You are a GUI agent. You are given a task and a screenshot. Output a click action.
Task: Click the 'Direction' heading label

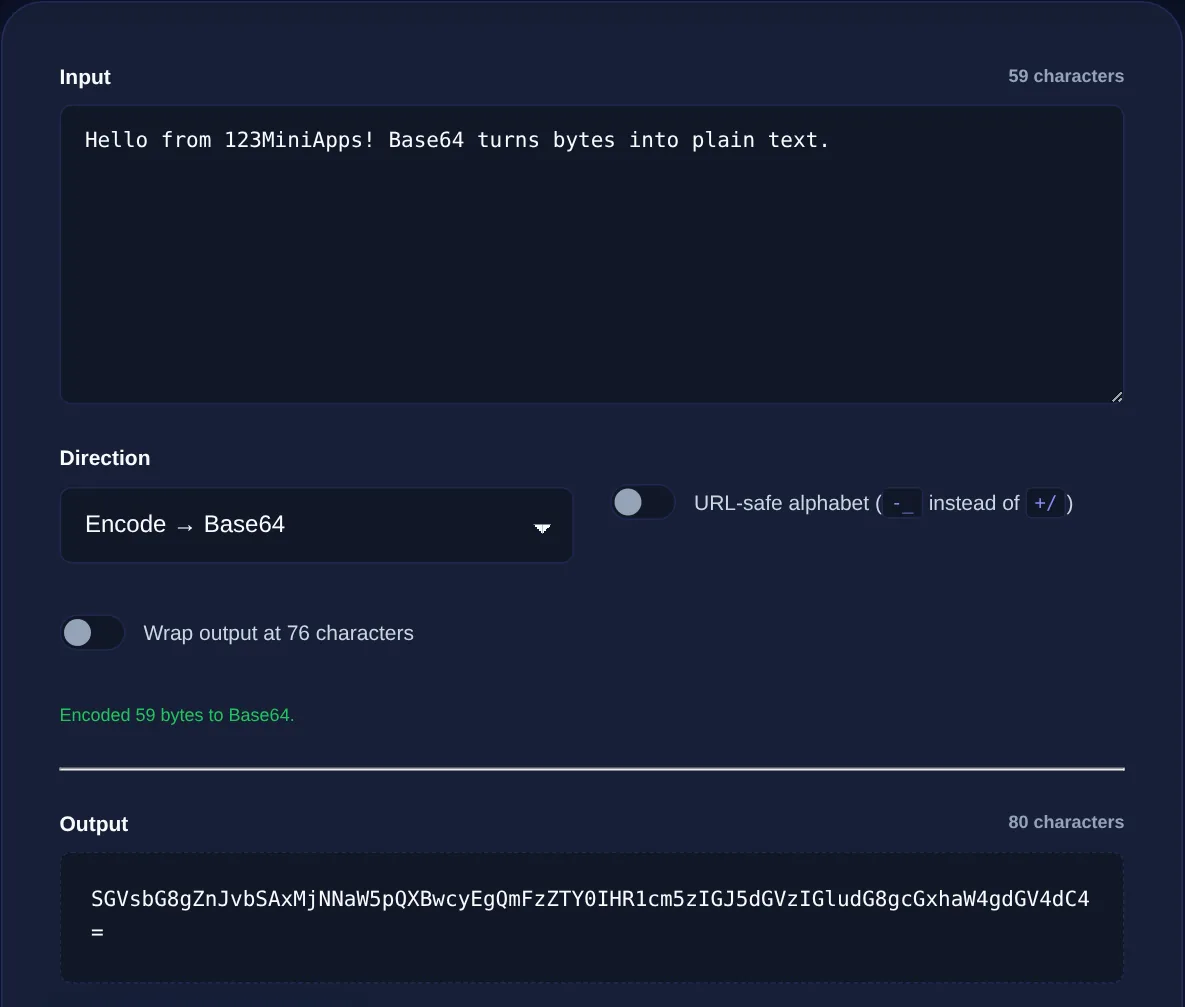tap(105, 458)
